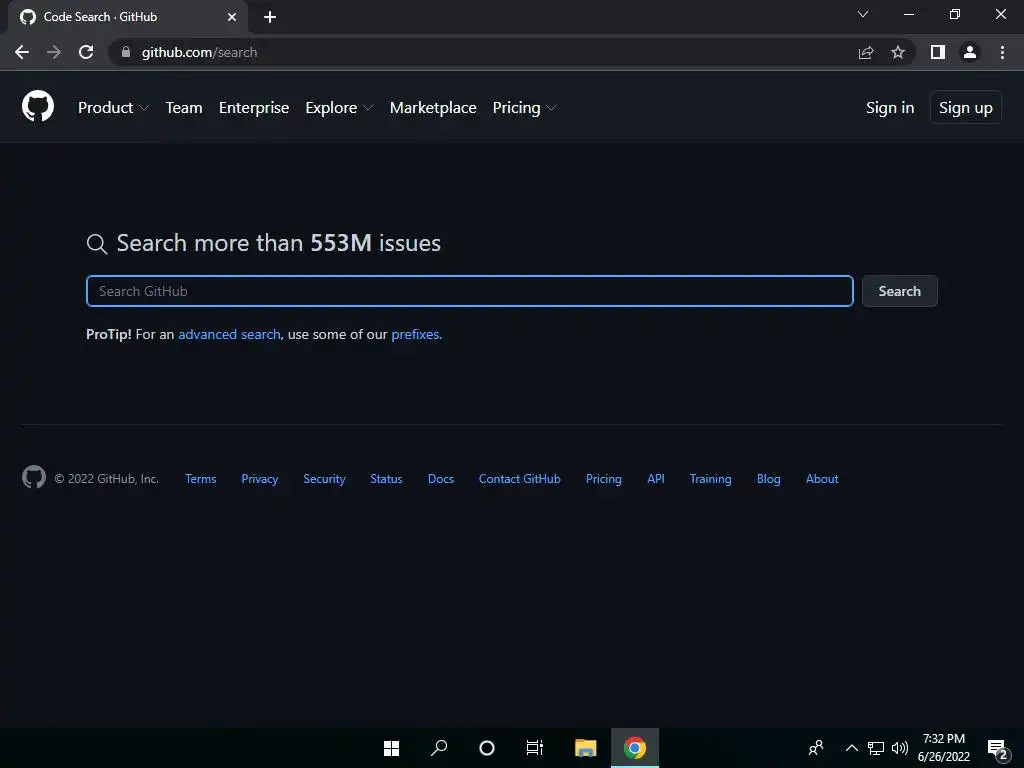Open the prefixes link

click(x=415, y=334)
